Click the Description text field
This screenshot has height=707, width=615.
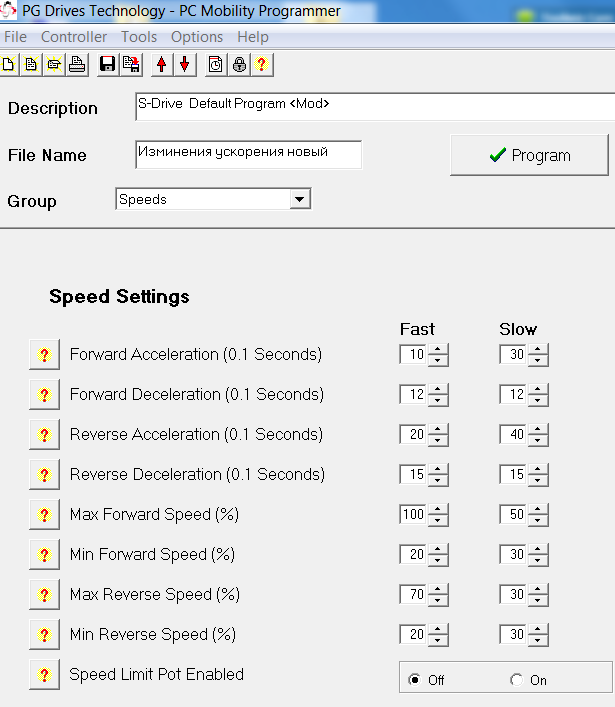tap(370, 107)
